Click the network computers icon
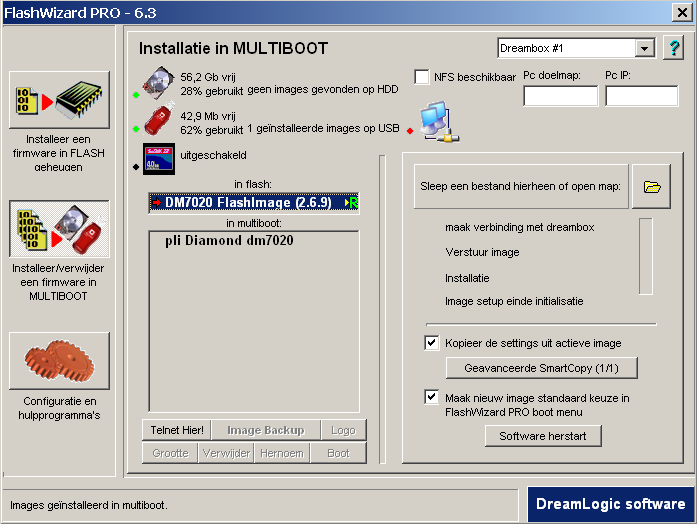Image resolution: width=697 pixels, height=524 pixels. point(439,122)
